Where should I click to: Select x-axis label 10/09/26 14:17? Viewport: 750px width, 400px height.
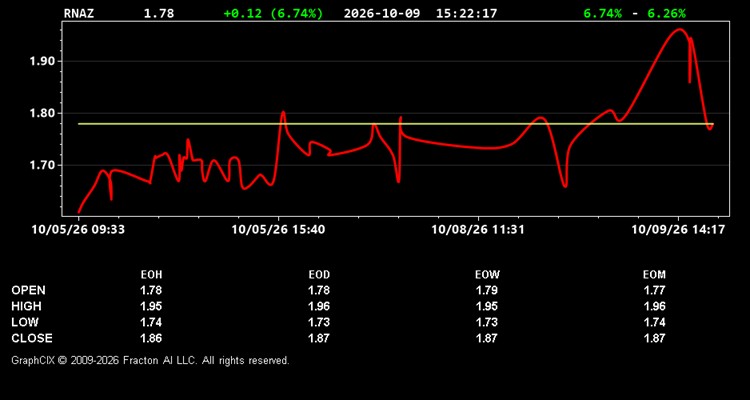pyautogui.click(x=678, y=230)
